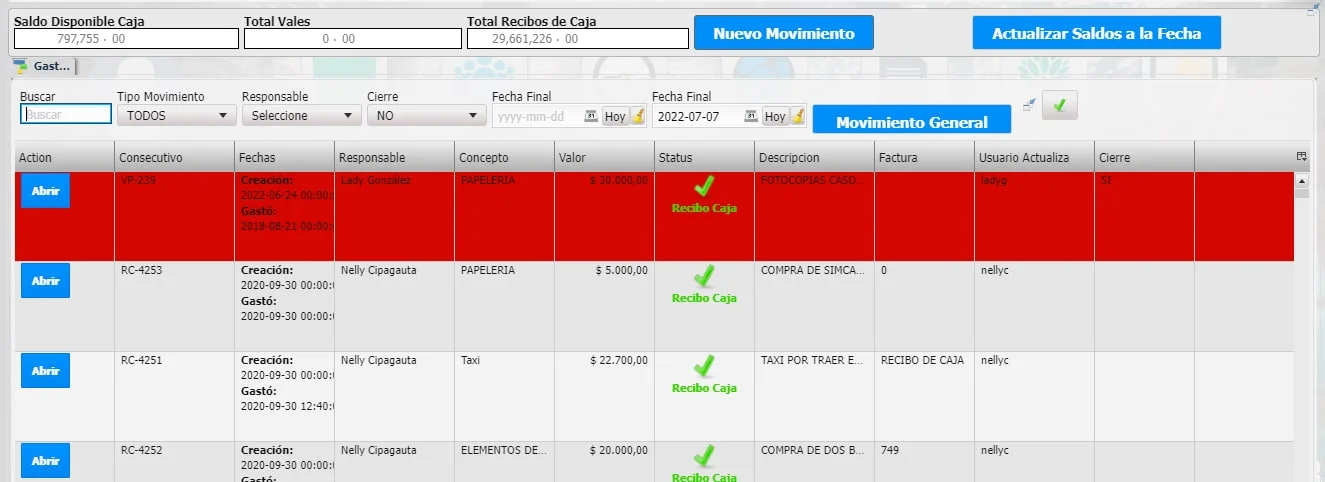Open the calendar picker in the empty date field
Image resolution: width=1325 pixels, height=482 pixels.
(590, 116)
